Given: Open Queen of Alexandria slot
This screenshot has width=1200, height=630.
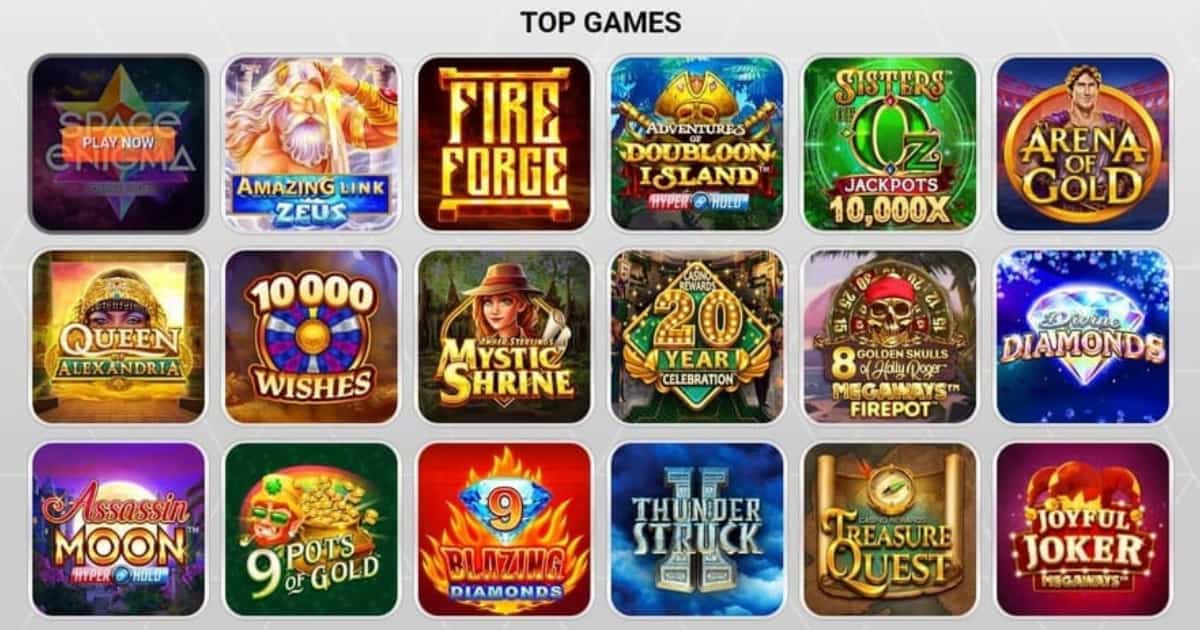Looking at the screenshot, I should pos(118,337).
